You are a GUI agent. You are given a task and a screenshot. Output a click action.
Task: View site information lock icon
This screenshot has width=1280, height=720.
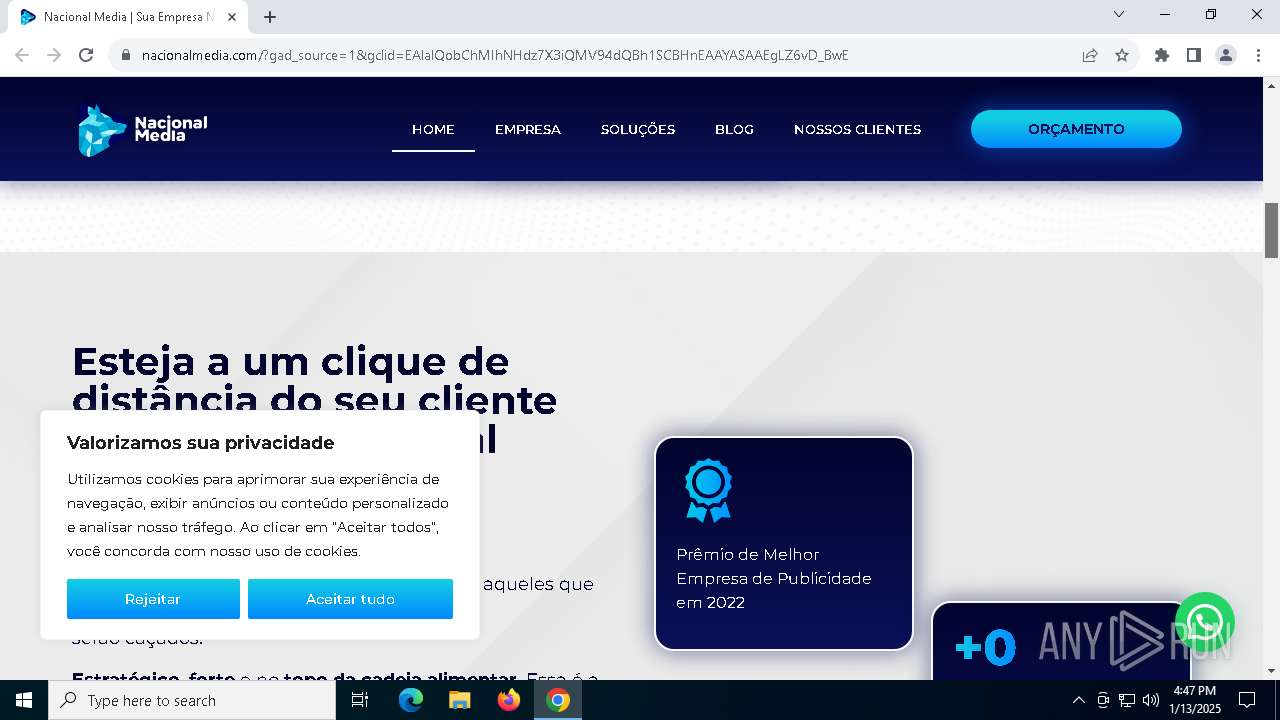[x=126, y=55]
